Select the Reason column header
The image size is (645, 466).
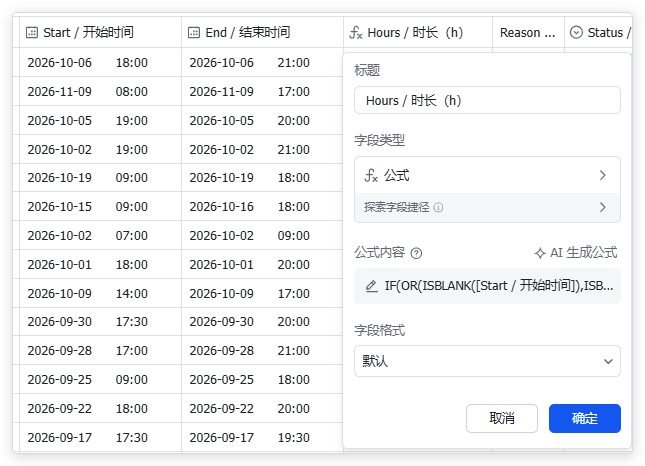coord(528,32)
